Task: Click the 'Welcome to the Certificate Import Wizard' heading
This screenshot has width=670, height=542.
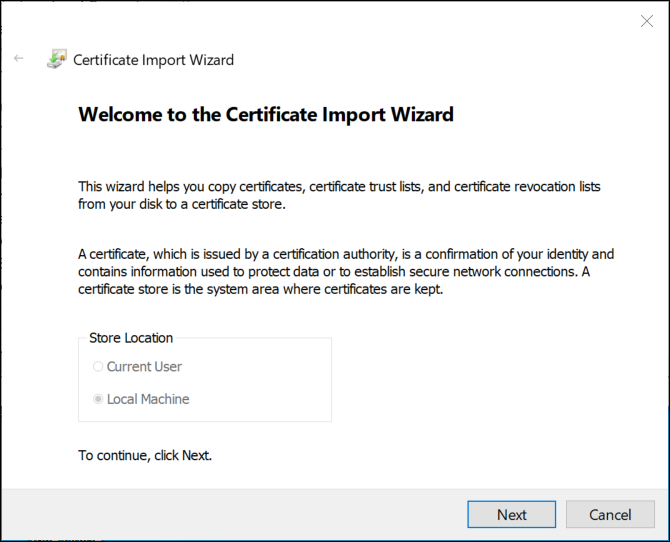Action: pyautogui.click(x=266, y=114)
